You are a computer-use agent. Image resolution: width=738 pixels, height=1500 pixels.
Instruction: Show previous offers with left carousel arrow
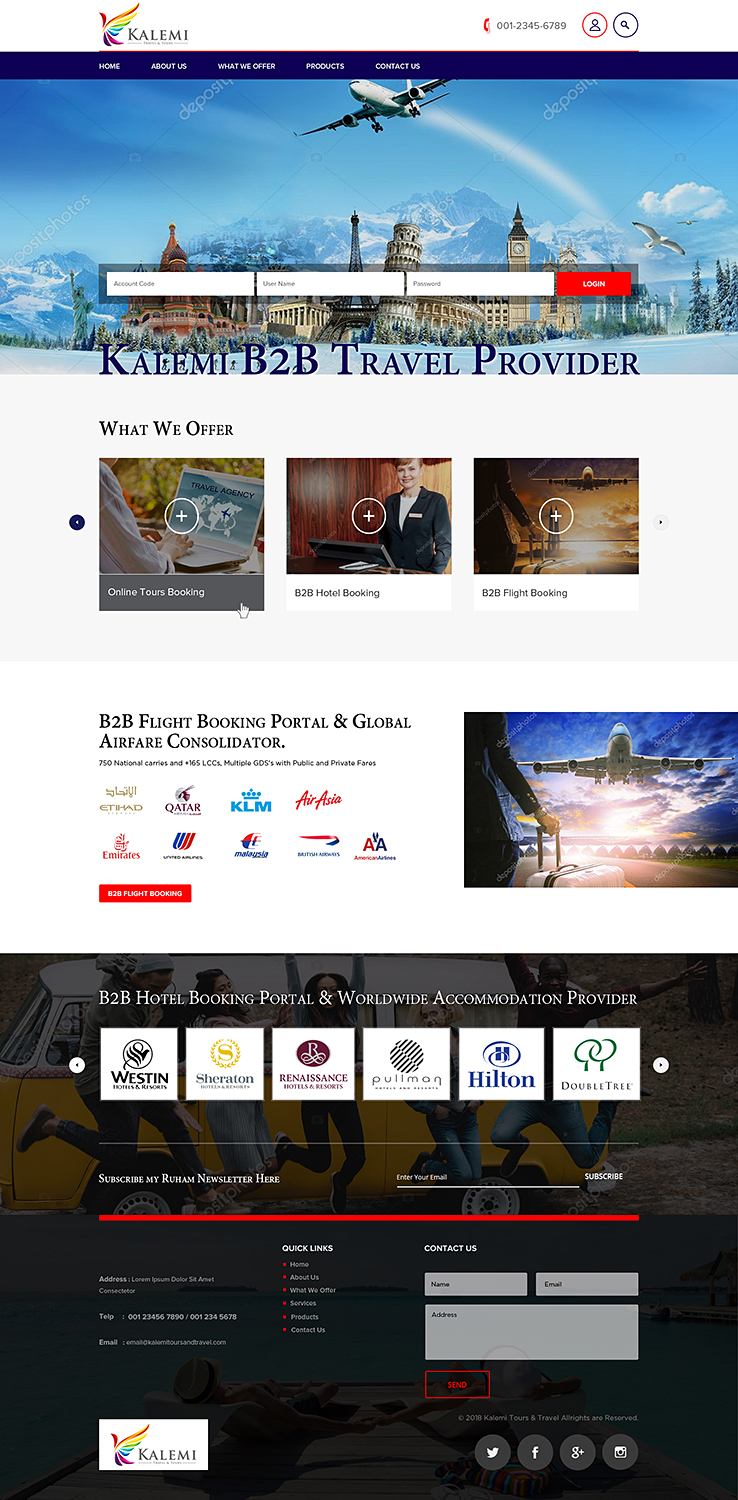coord(77,522)
